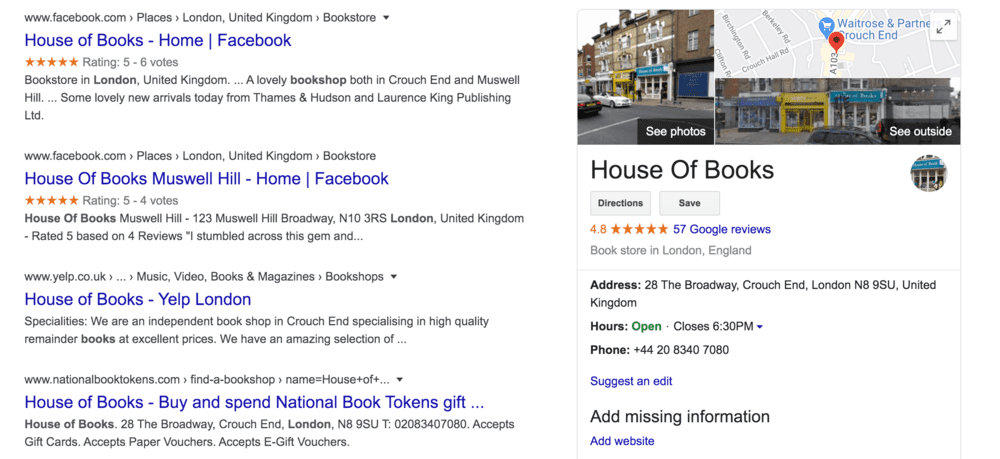Click the red location pin on map
Viewport: 1000px width, 459px height.
[837, 42]
